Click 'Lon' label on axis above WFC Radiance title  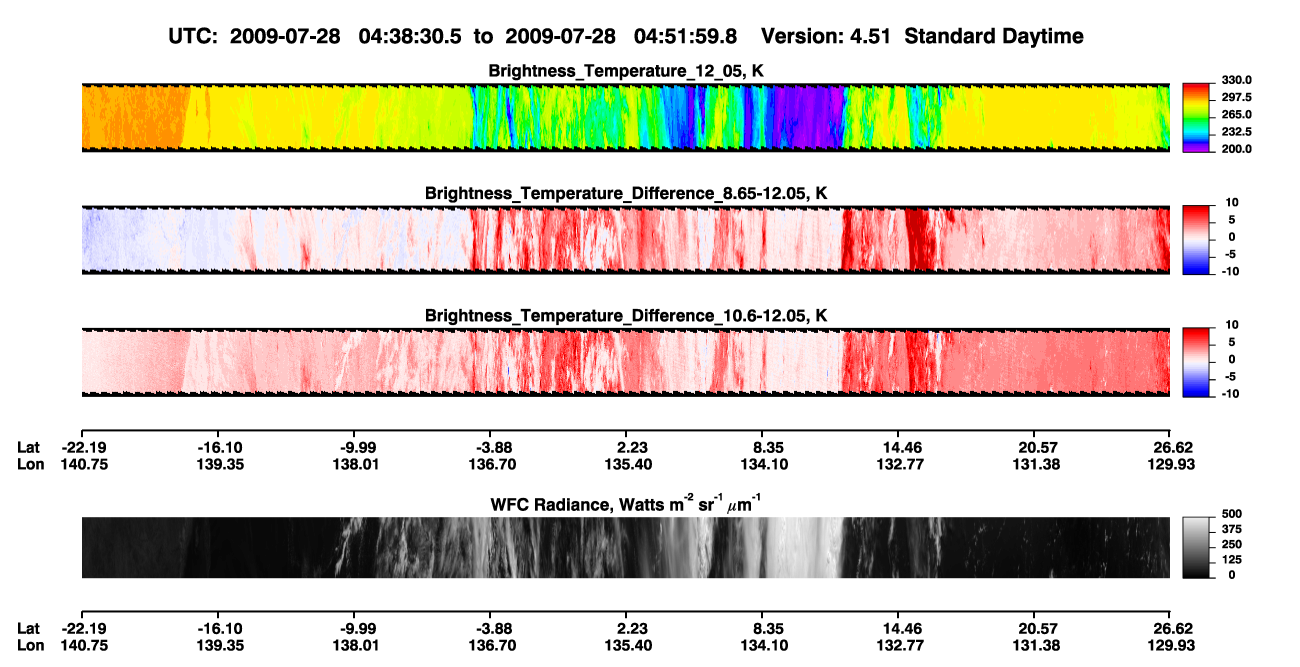point(31,464)
